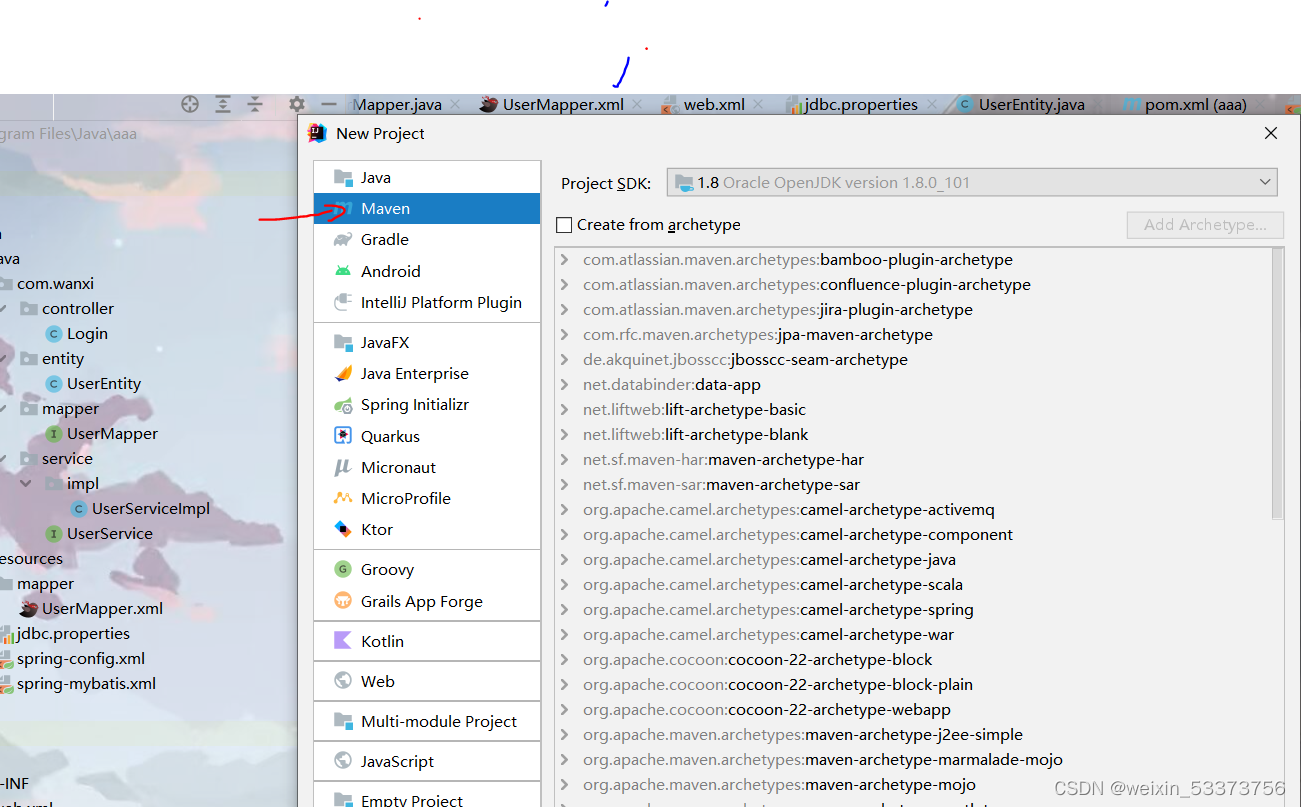
Task: Click the Gradle elephant icon
Action: [x=343, y=240]
